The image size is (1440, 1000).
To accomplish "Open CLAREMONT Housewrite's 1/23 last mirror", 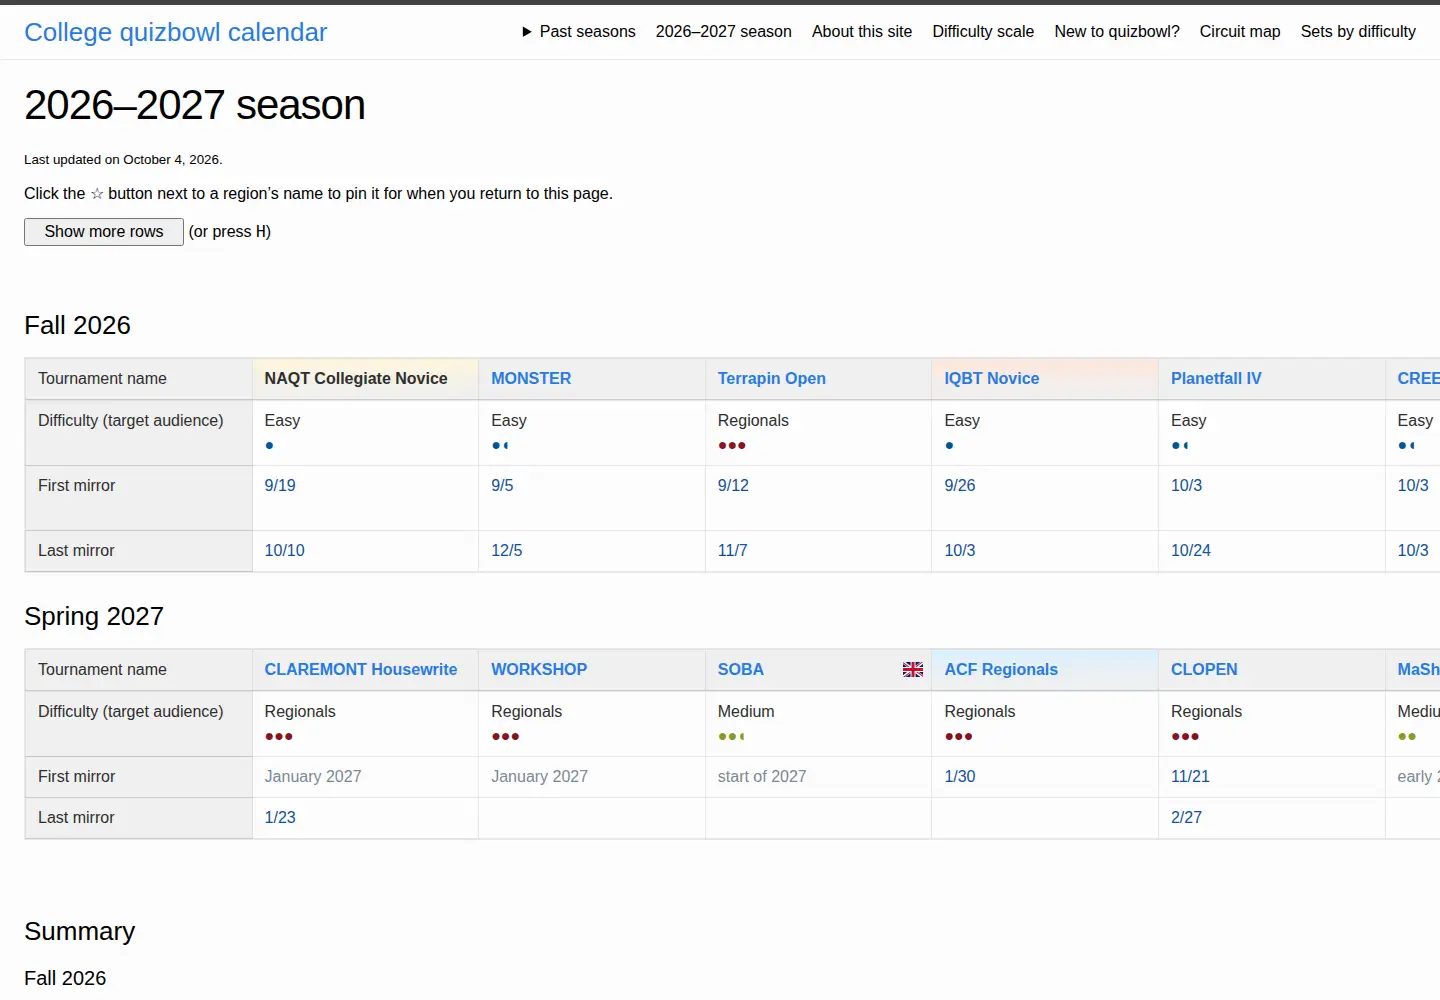I will click(x=280, y=818).
